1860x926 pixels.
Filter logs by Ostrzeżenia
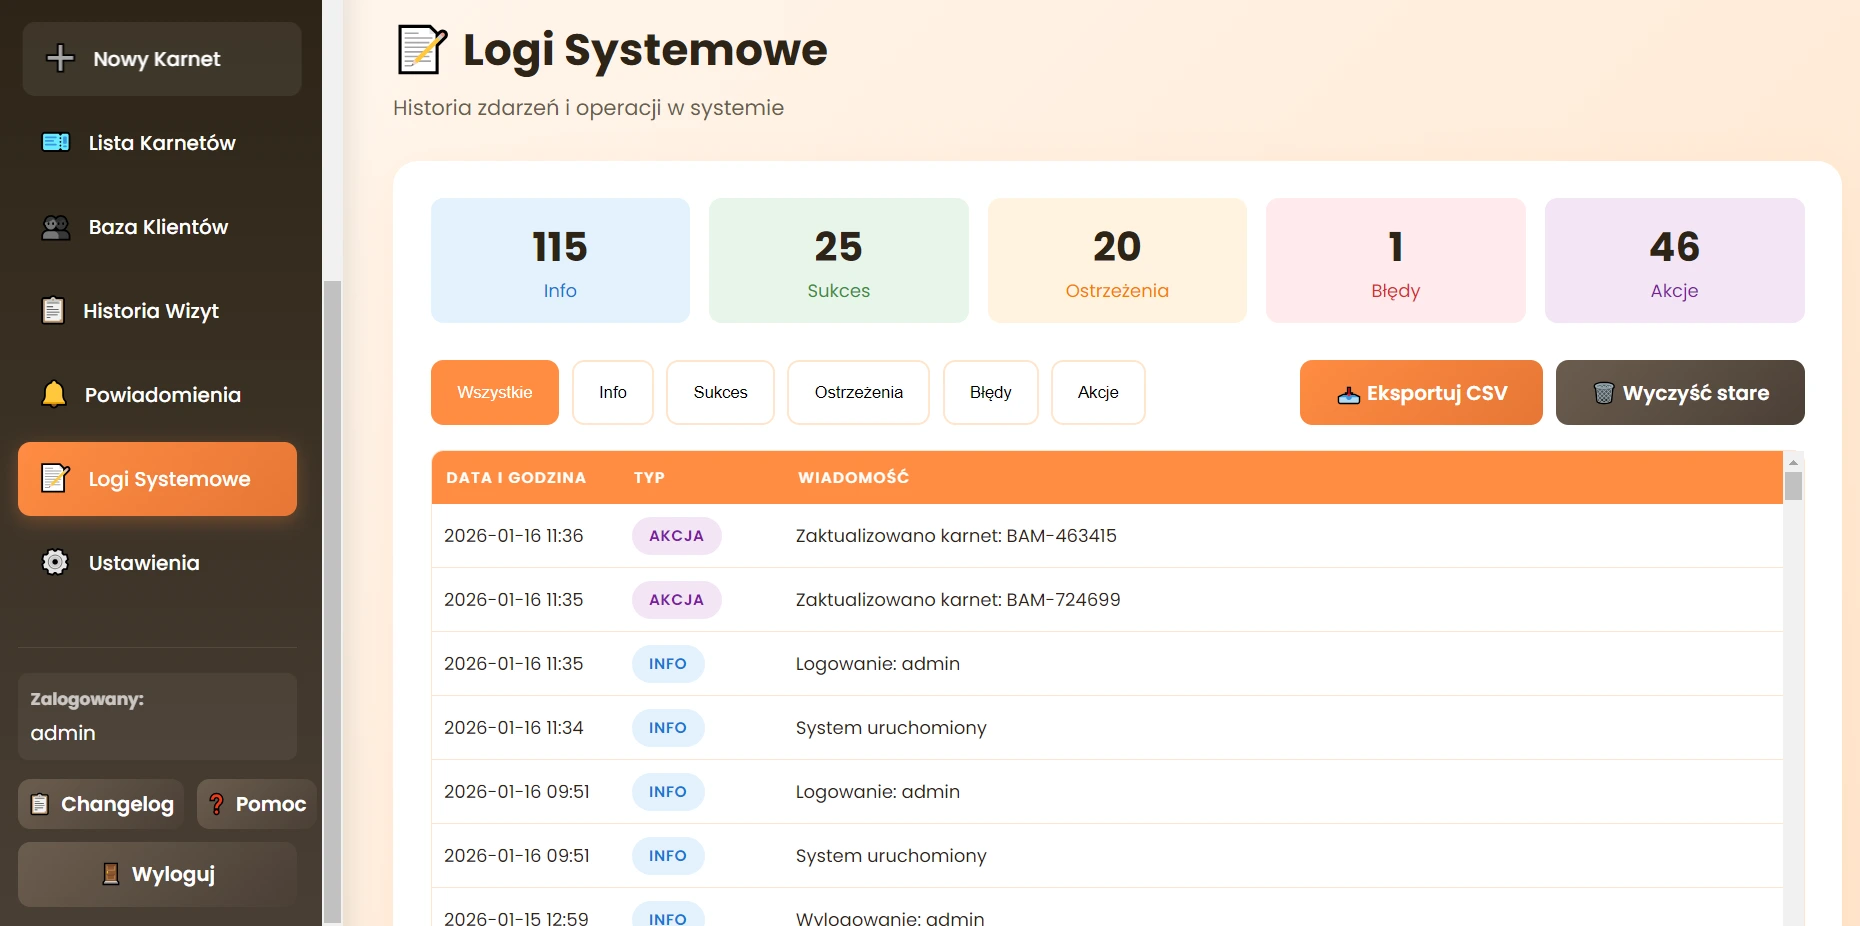tap(858, 392)
